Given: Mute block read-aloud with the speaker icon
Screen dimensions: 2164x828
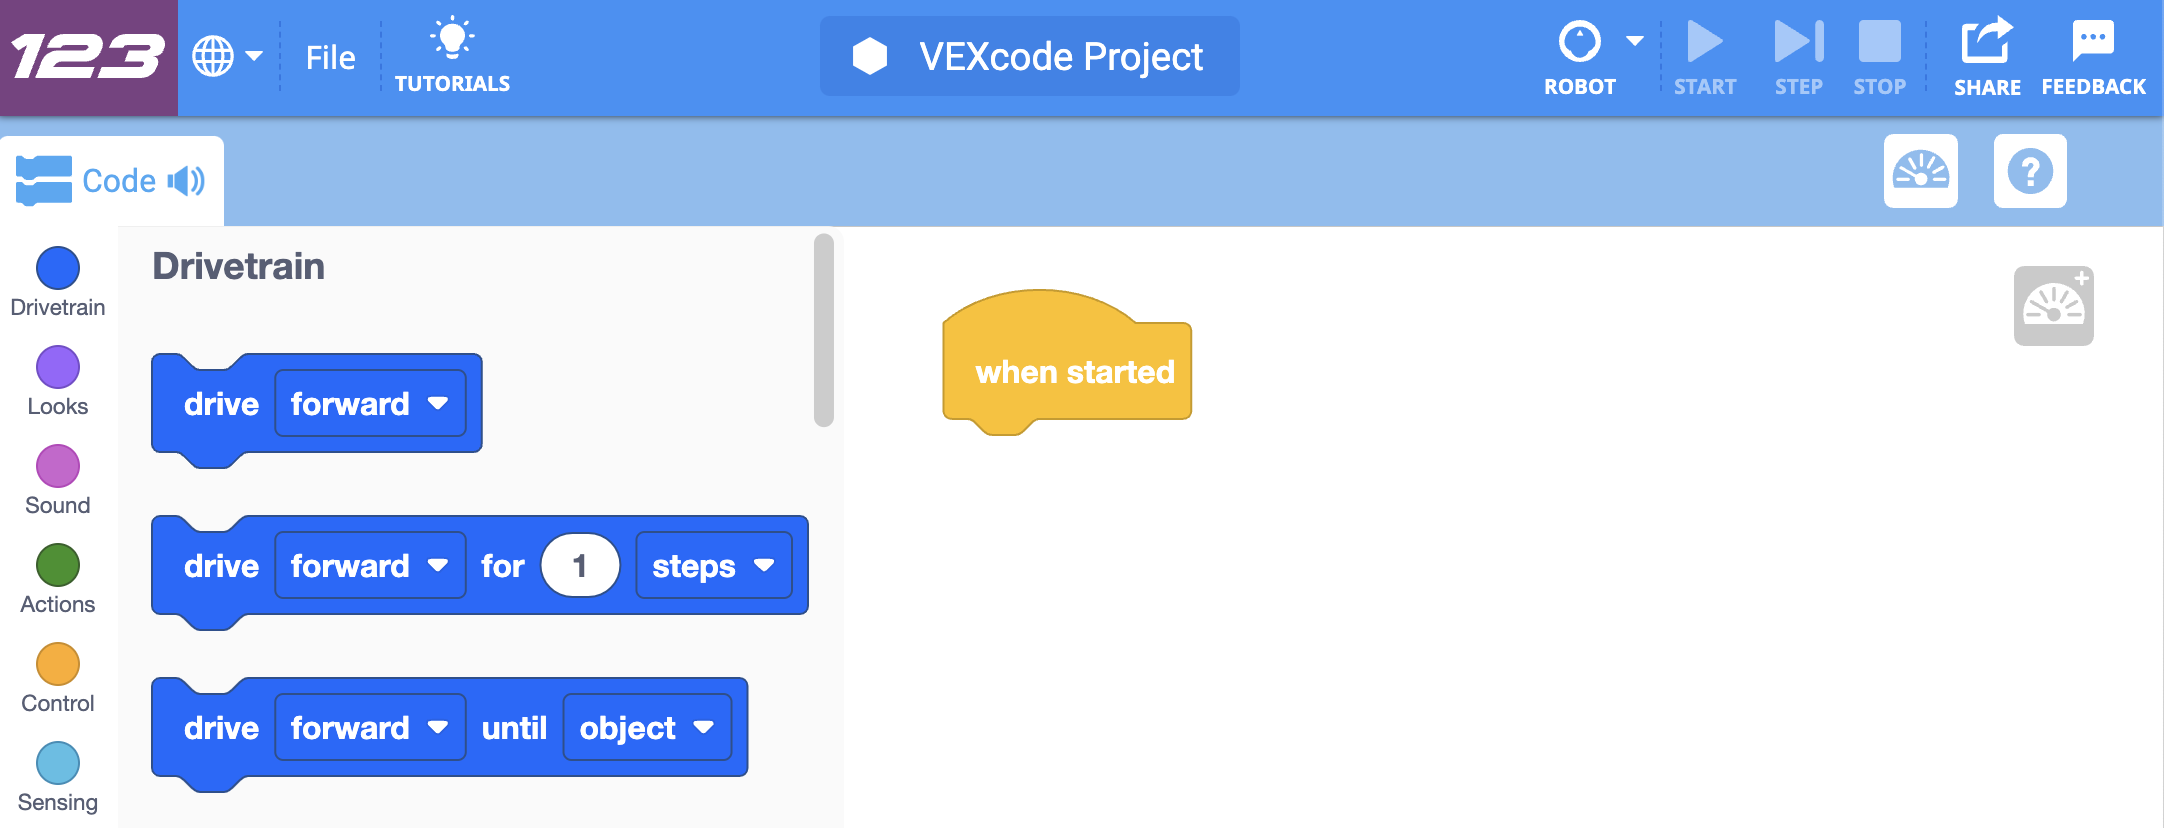Looking at the screenshot, I should point(183,179).
